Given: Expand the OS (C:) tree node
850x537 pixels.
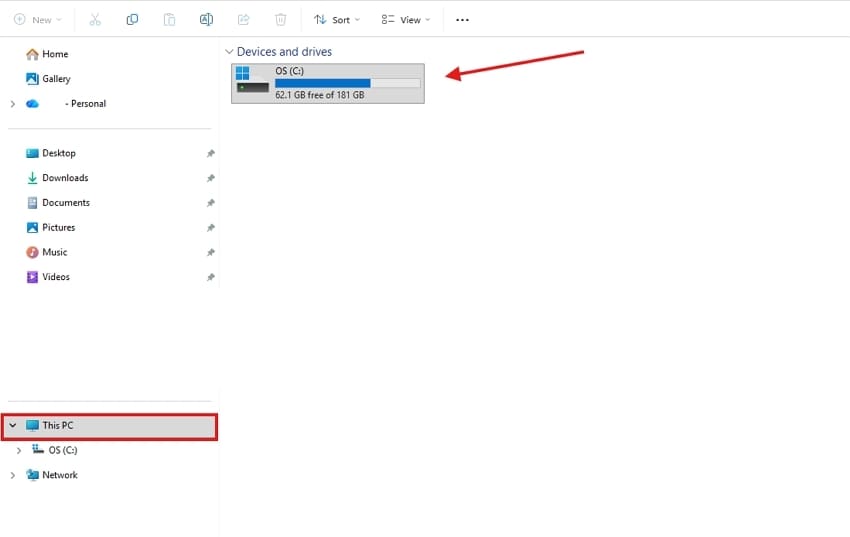Looking at the screenshot, I should tap(18, 450).
